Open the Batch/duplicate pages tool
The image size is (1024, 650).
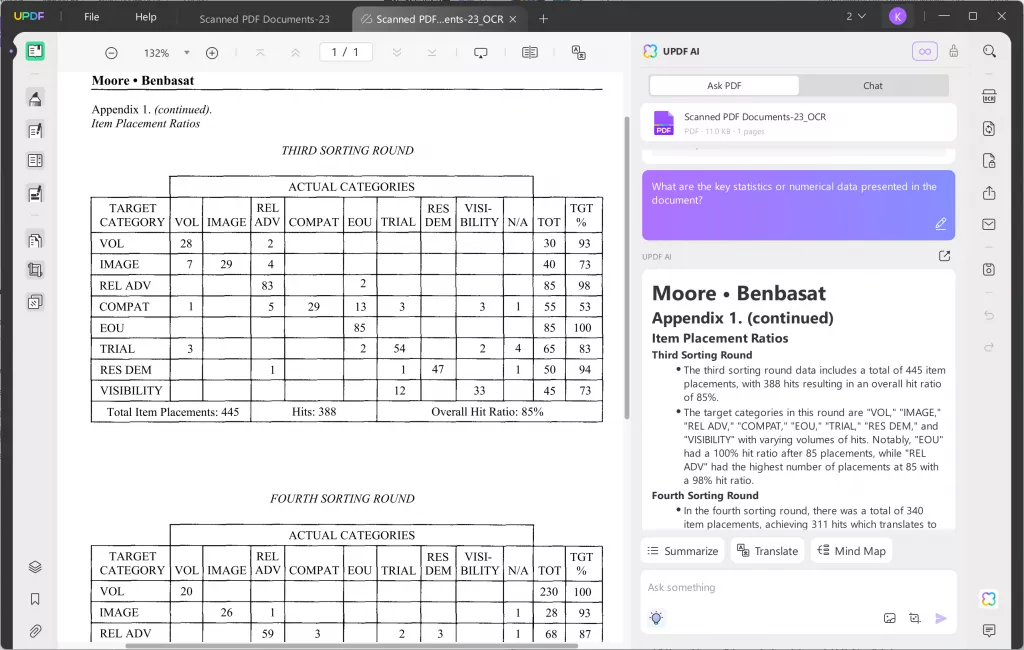click(x=35, y=302)
